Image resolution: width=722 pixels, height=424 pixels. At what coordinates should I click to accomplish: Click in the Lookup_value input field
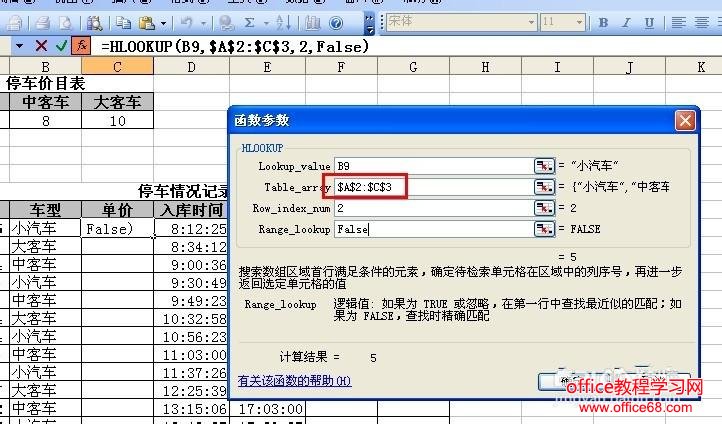434,166
